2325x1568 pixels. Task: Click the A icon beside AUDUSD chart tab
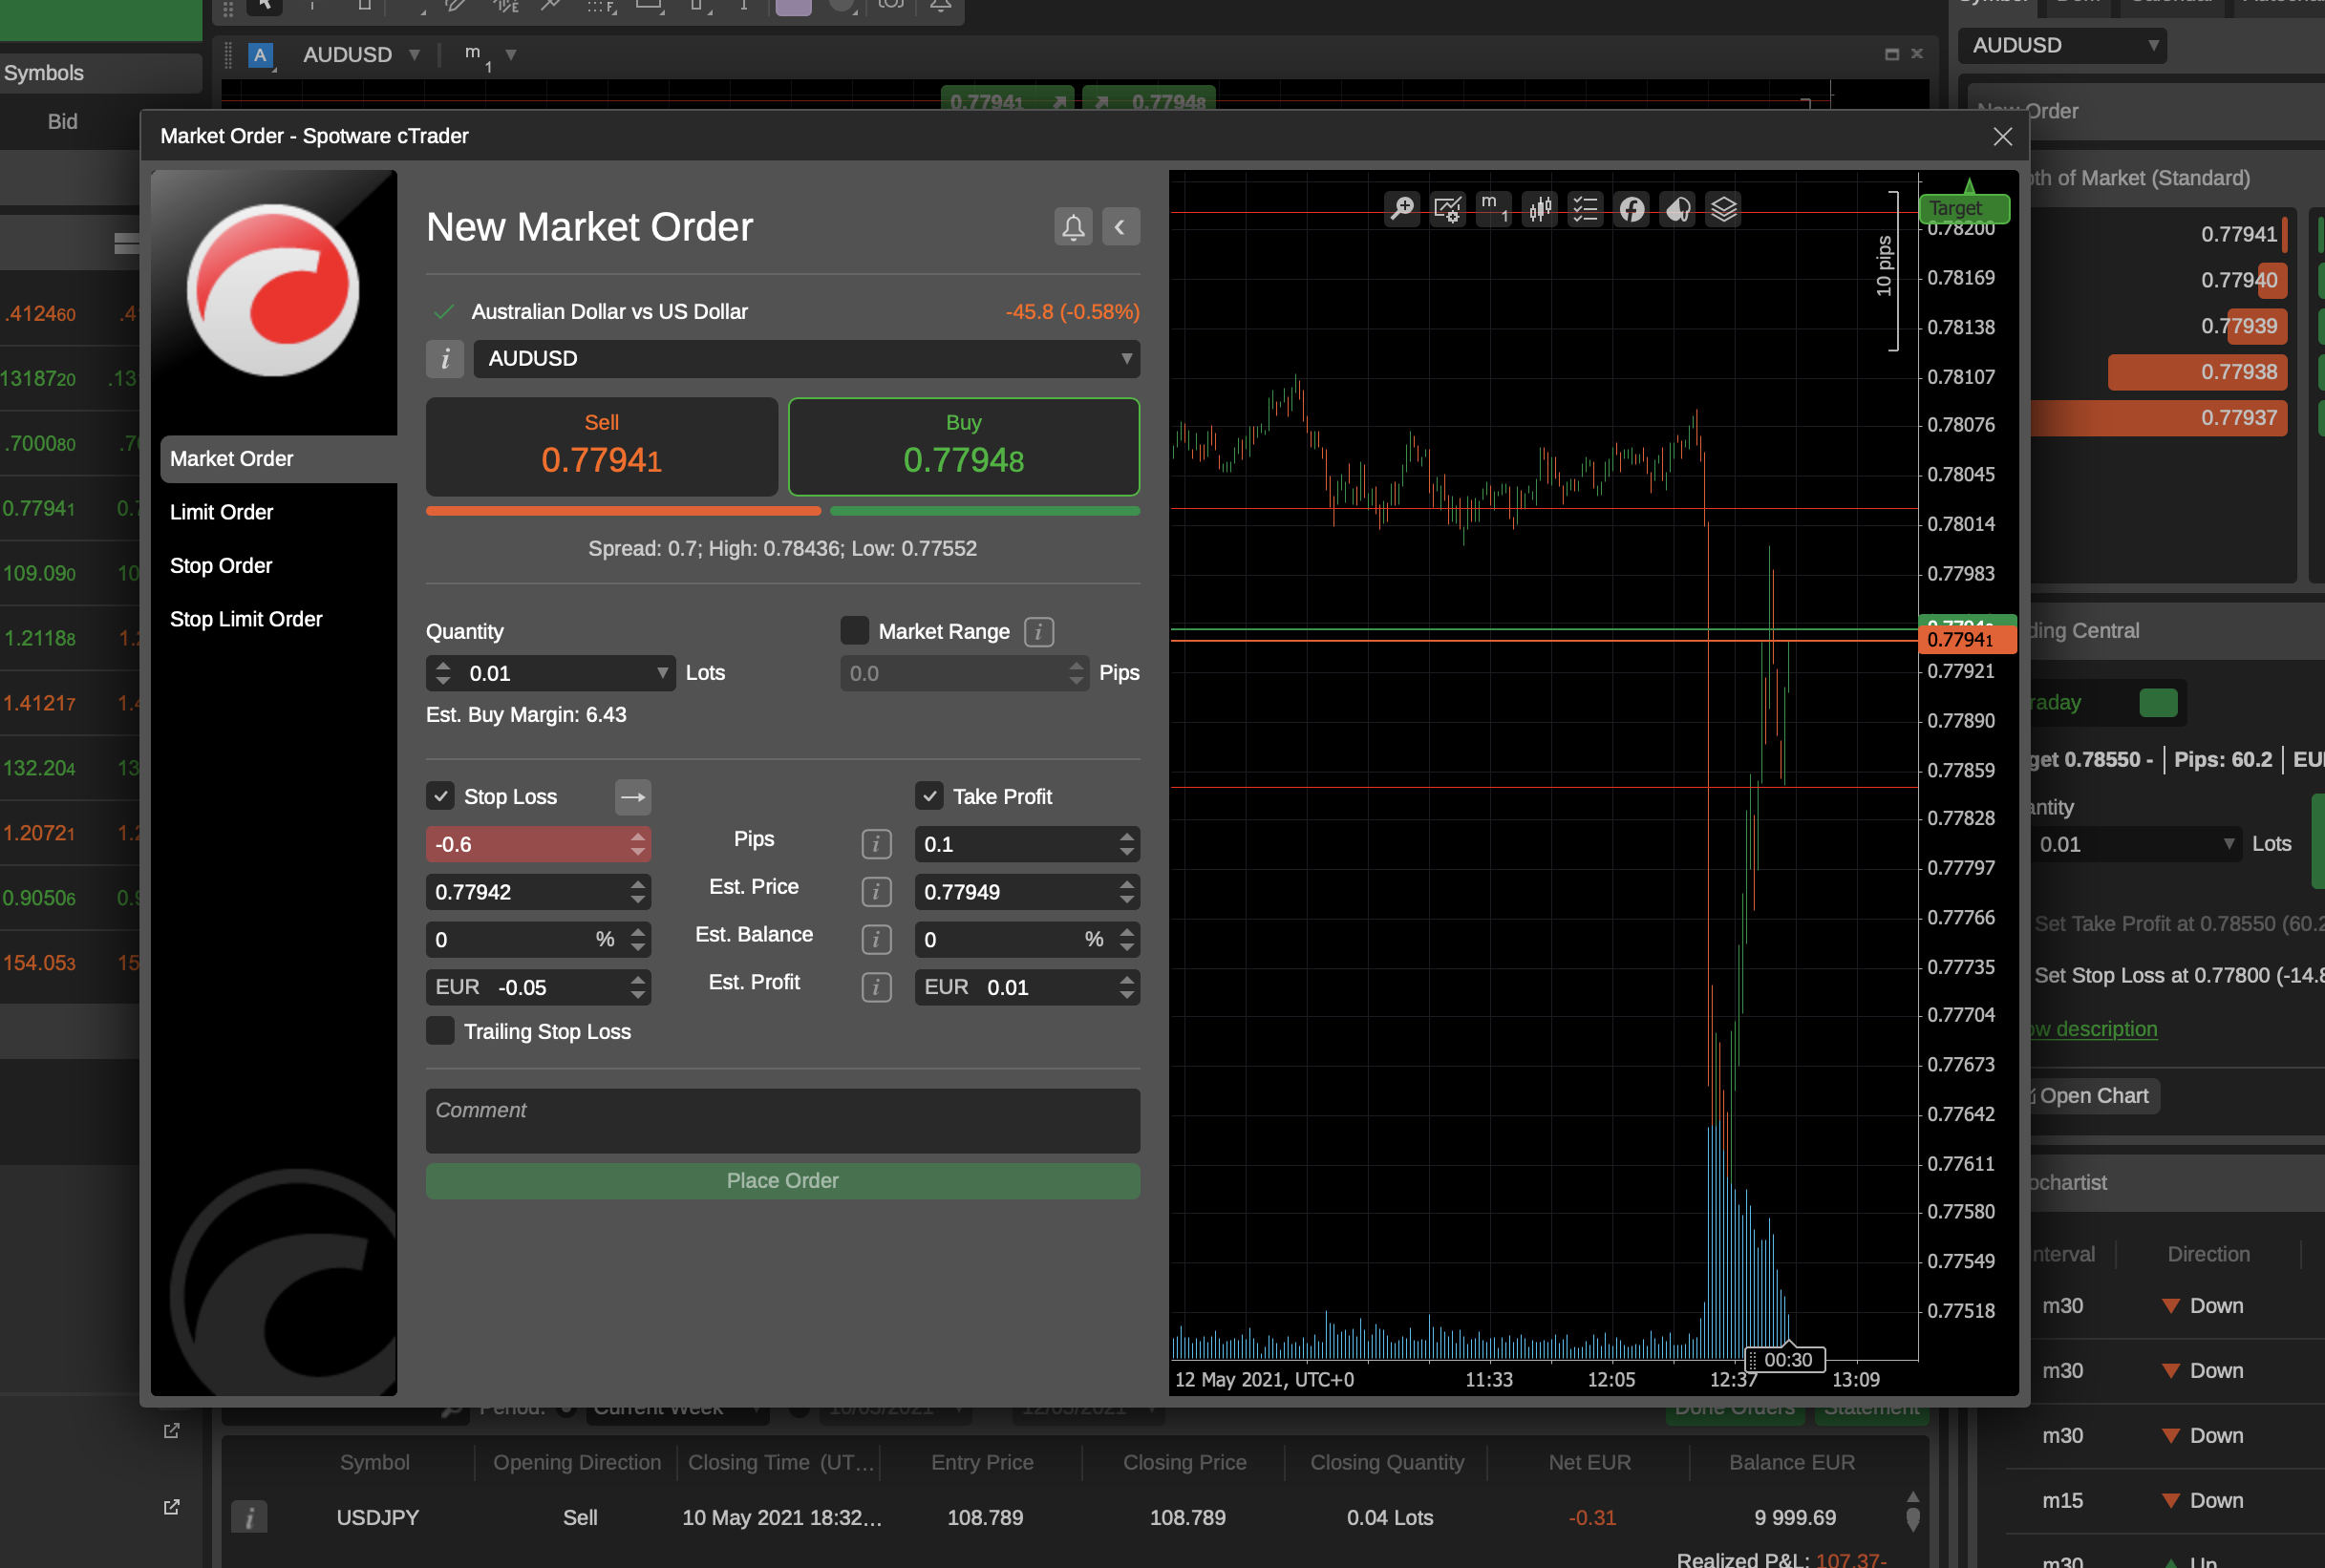[x=261, y=55]
